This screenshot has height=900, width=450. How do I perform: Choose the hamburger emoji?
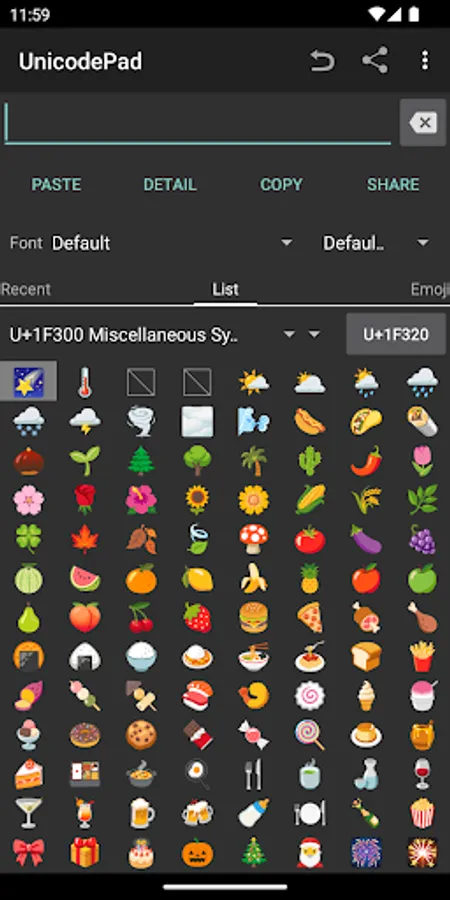253,618
